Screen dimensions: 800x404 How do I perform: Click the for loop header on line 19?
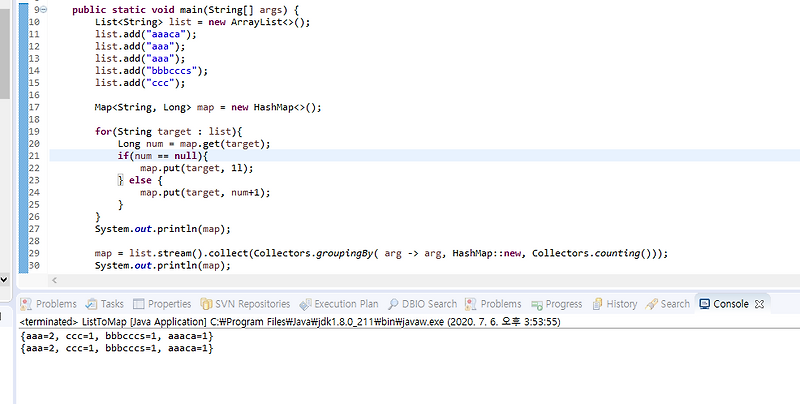(168, 132)
